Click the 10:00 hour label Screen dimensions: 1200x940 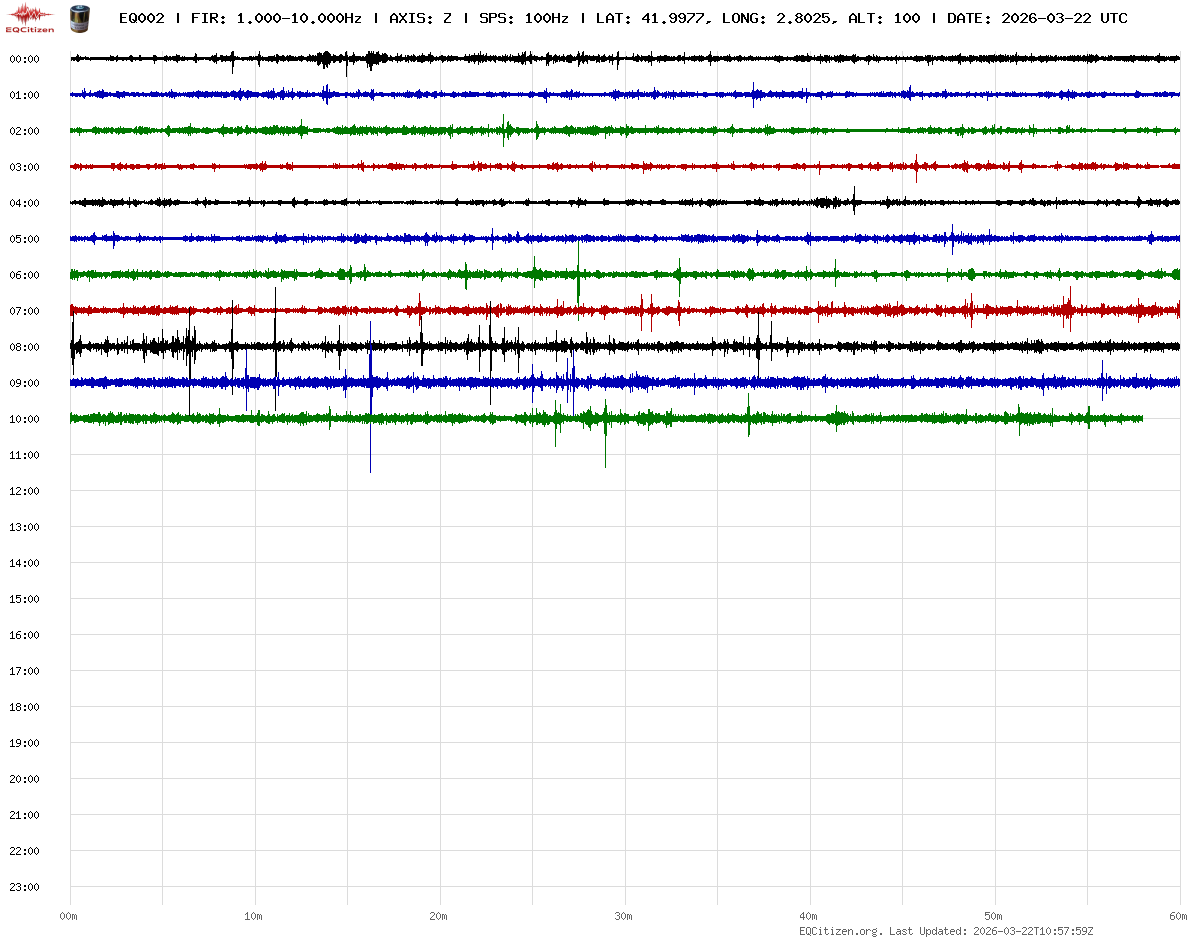point(24,419)
